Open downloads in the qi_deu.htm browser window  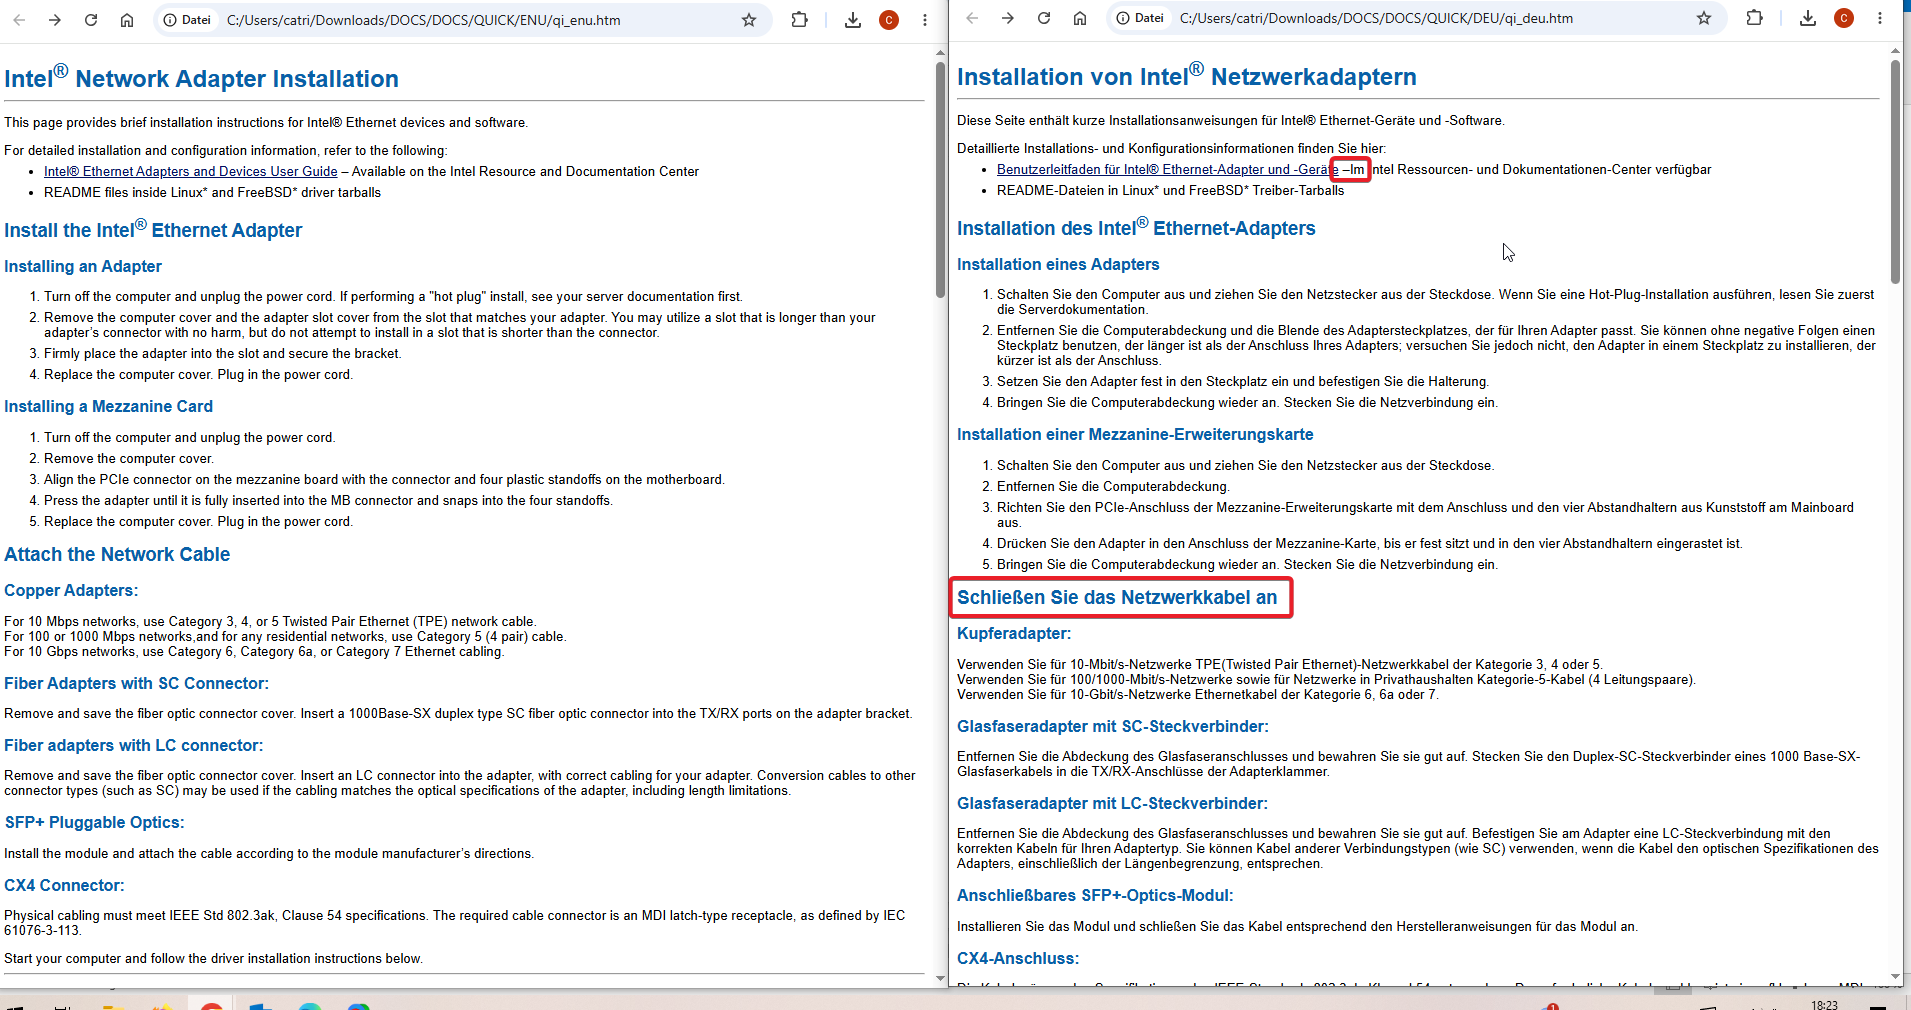(1808, 18)
